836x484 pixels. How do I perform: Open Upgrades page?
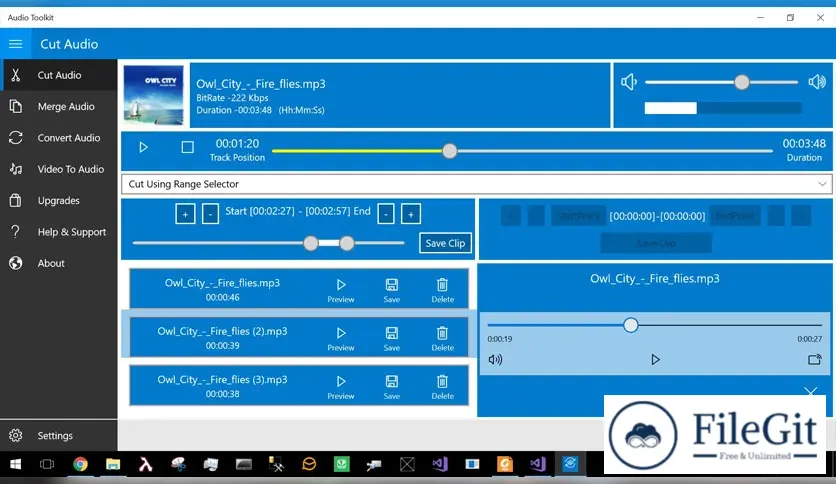click(x=59, y=201)
